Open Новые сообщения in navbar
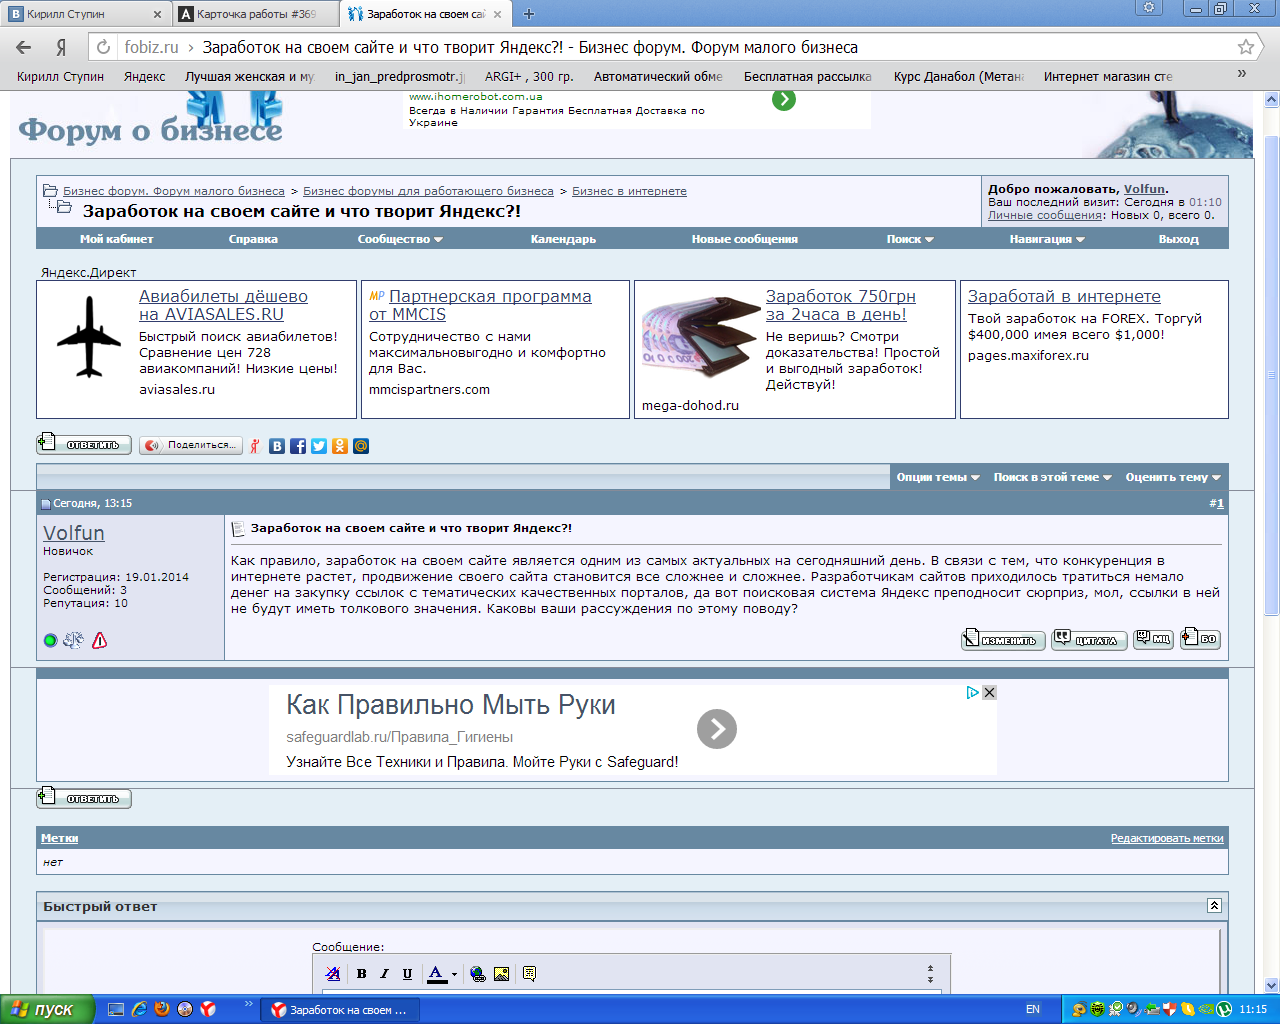 pos(745,239)
